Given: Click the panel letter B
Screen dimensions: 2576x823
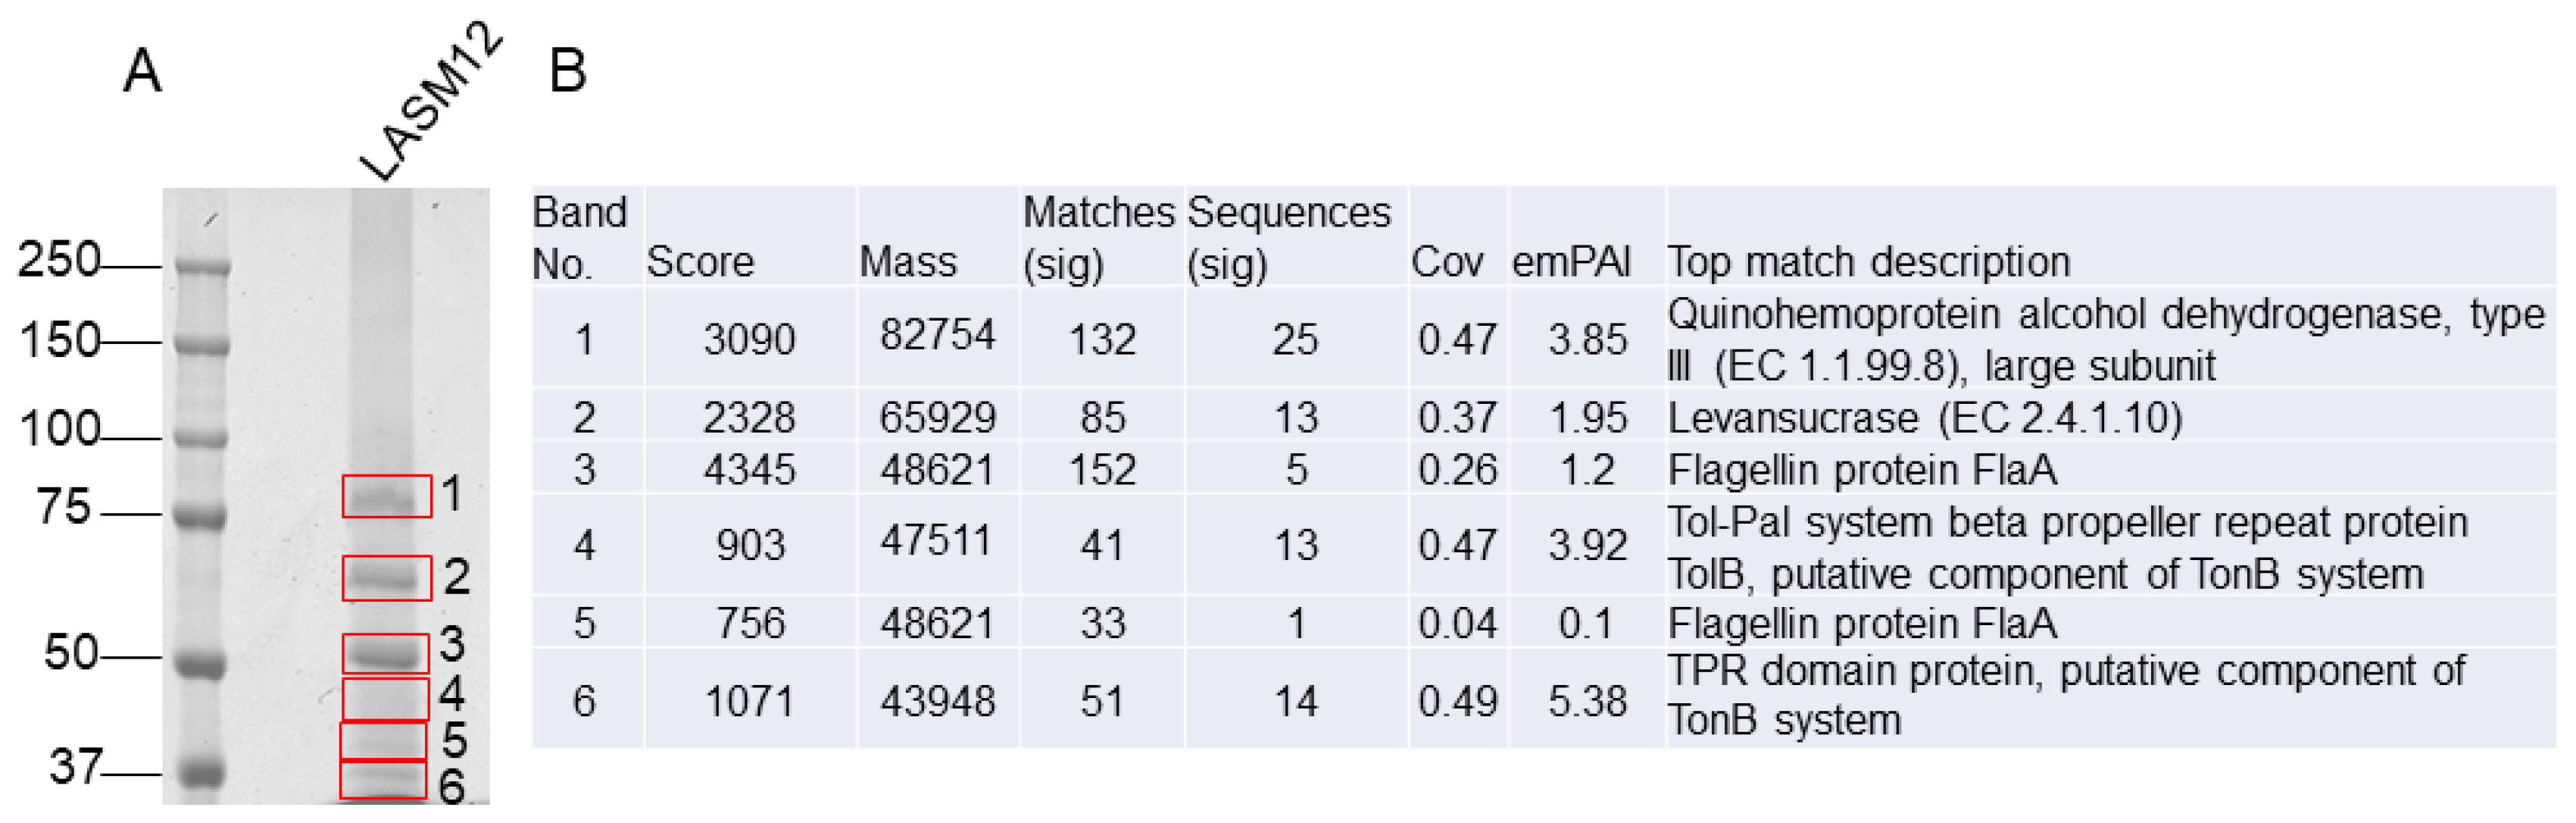Looking at the screenshot, I should 568,72.
